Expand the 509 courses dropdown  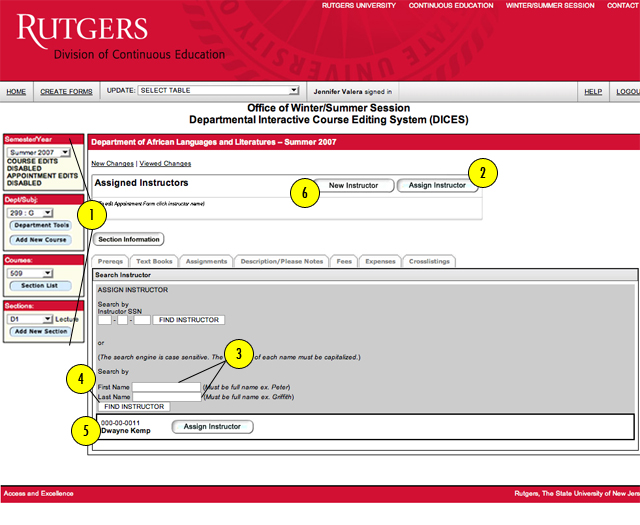30,273
